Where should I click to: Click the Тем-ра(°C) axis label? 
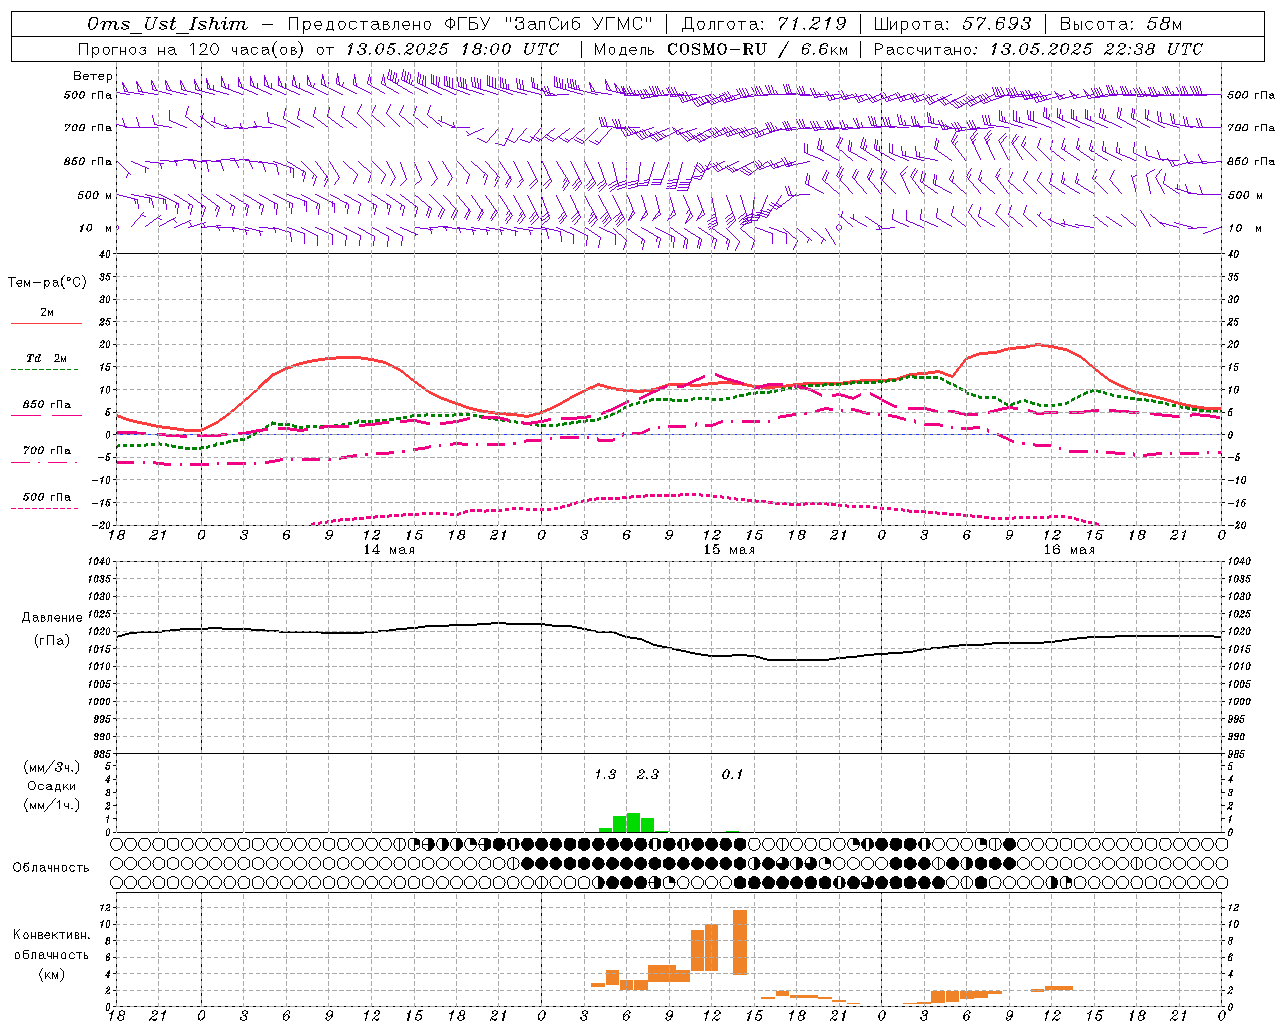[x=47, y=283]
